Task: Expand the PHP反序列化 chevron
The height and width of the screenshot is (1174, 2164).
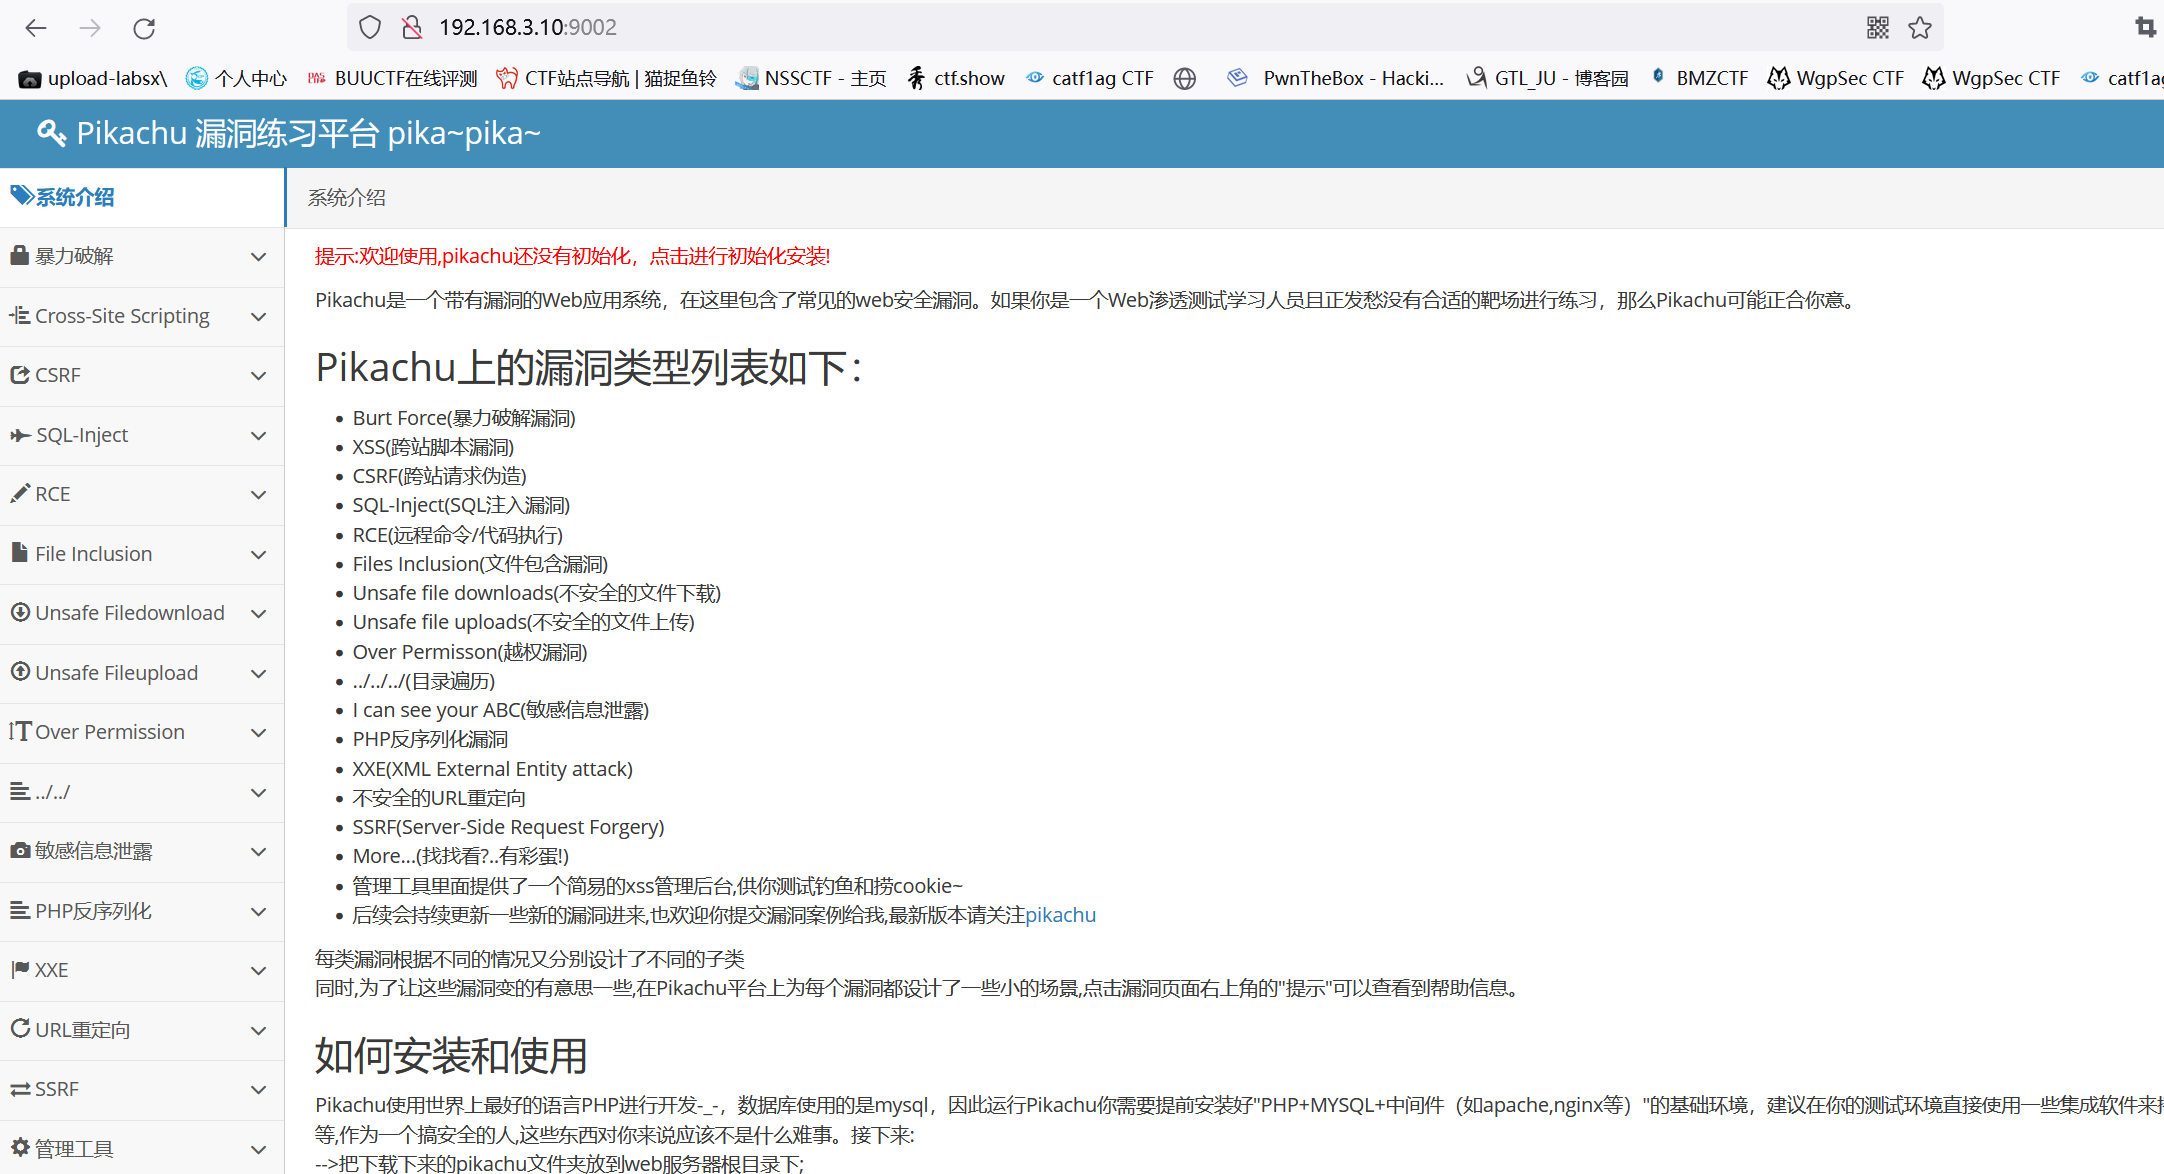Action: (x=259, y=912)
